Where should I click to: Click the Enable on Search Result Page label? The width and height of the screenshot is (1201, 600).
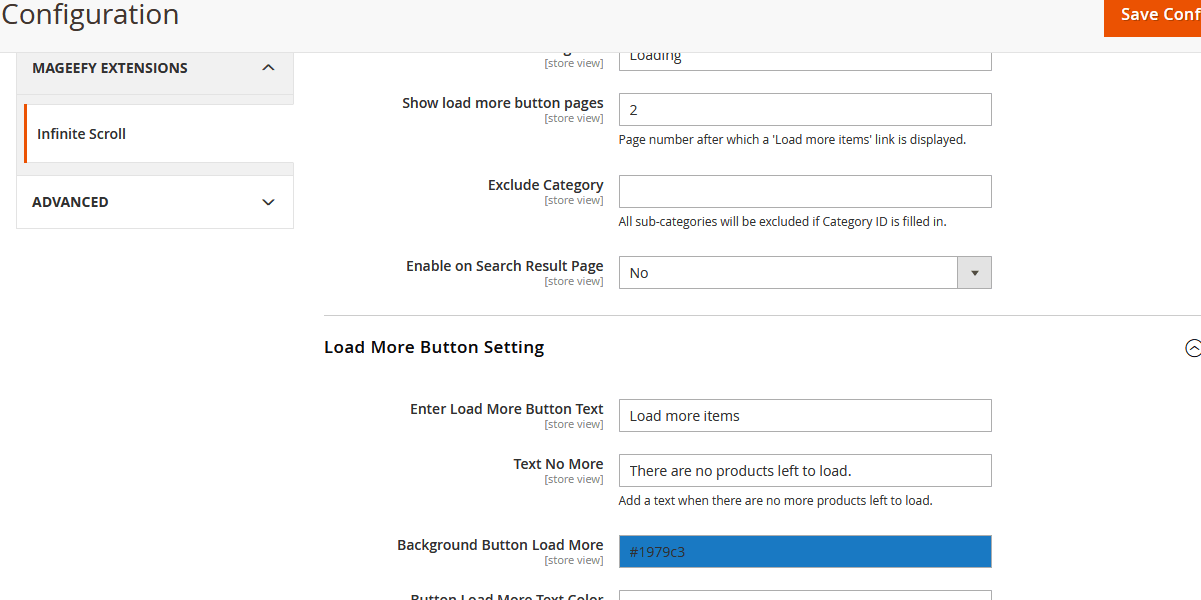(x=504, y=266)
